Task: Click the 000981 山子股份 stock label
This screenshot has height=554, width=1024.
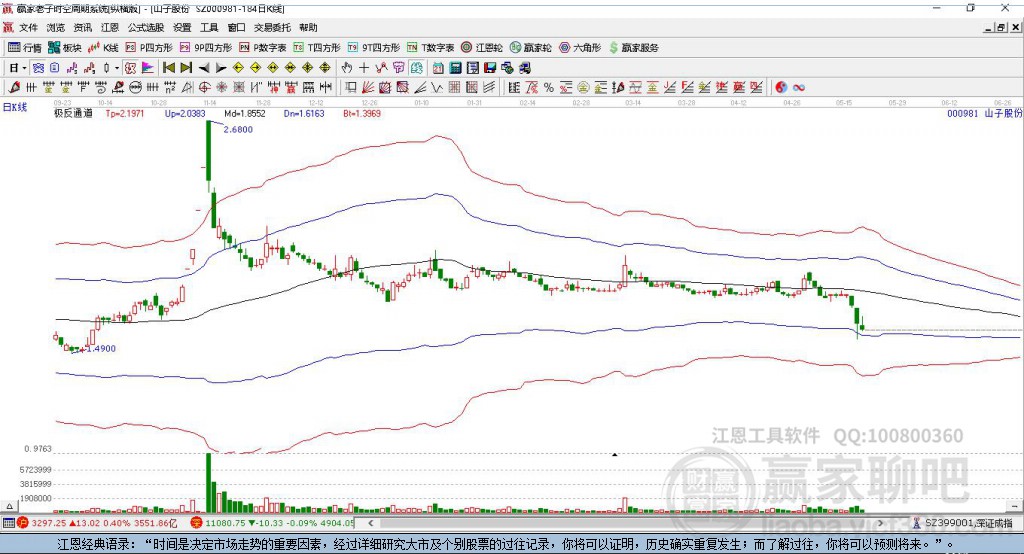Action: click(x=985, y=113)
